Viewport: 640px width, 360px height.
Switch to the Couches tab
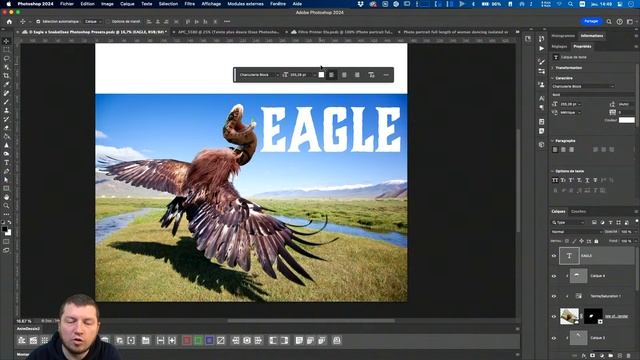point(578,211)
